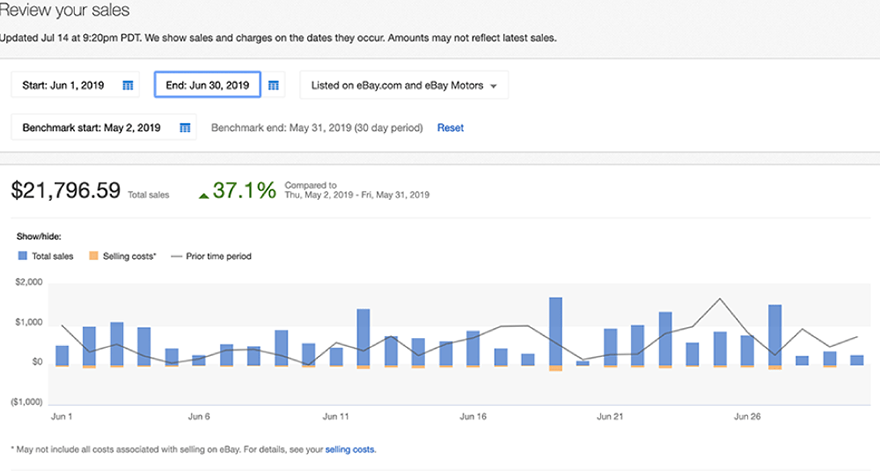Click the 37.1% change figure
880x471 pixels.
[244, 190]
